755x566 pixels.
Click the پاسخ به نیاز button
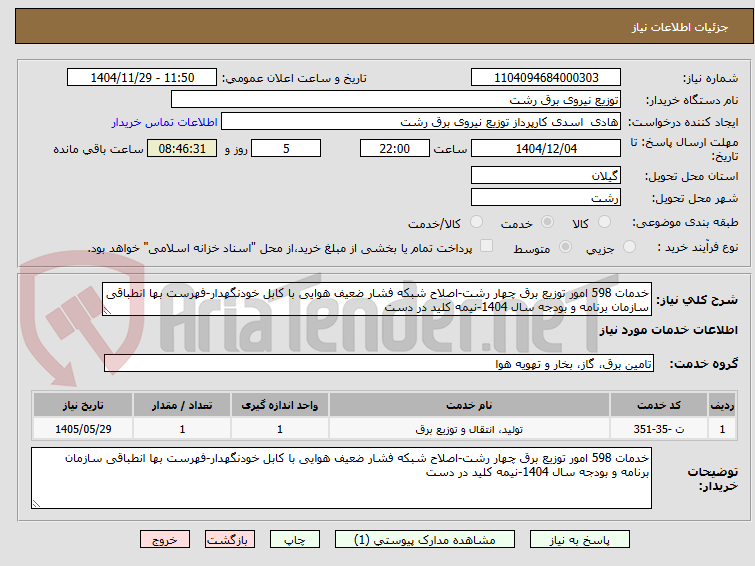tap(580, 540)
